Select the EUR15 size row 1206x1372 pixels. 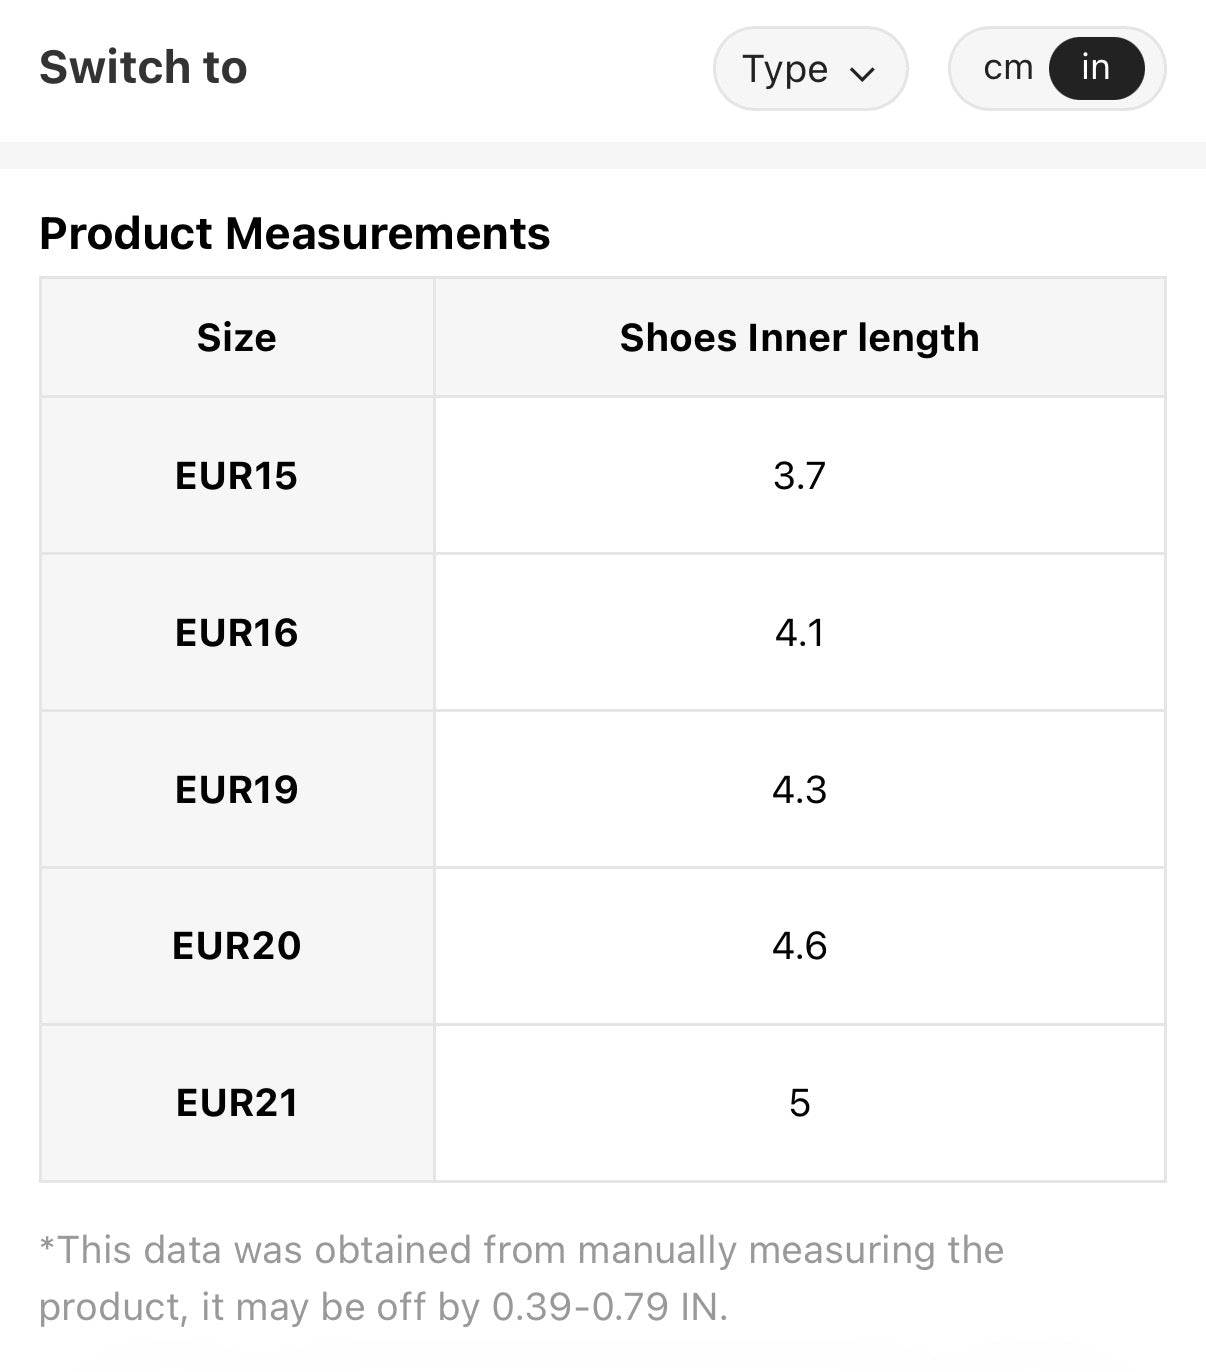point(236,476)
